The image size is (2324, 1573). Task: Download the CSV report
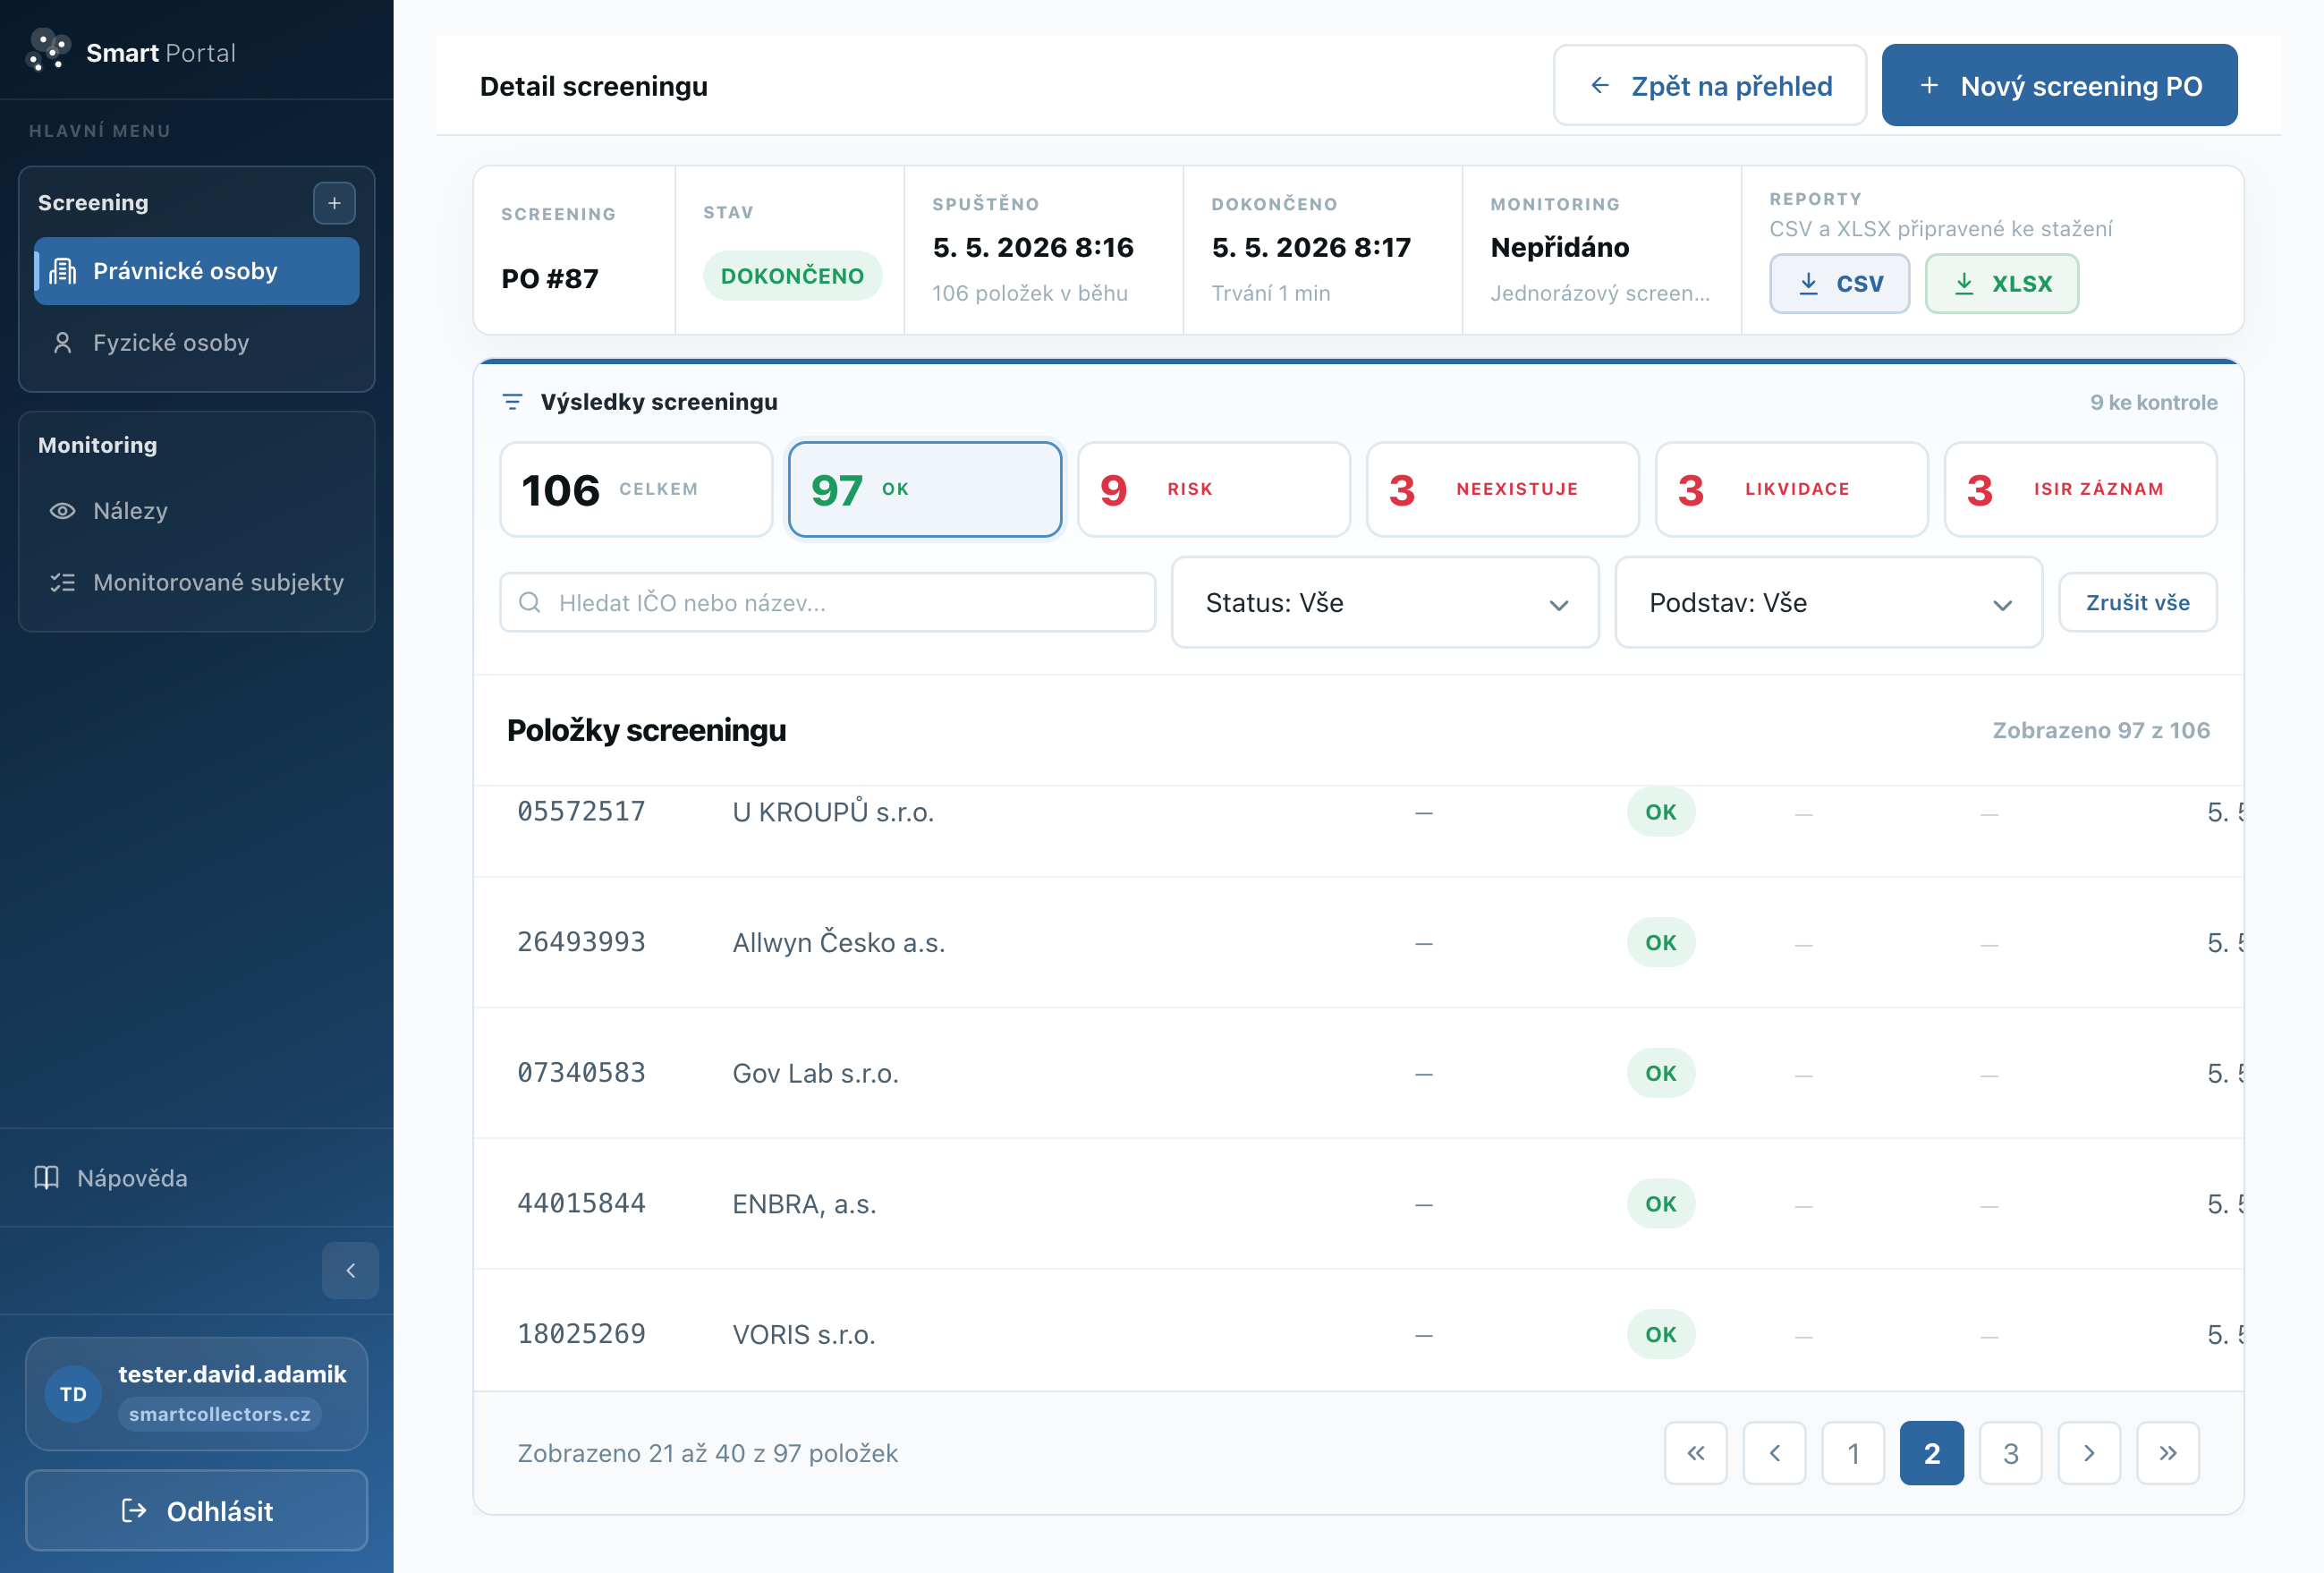[x=1839, y=284]
